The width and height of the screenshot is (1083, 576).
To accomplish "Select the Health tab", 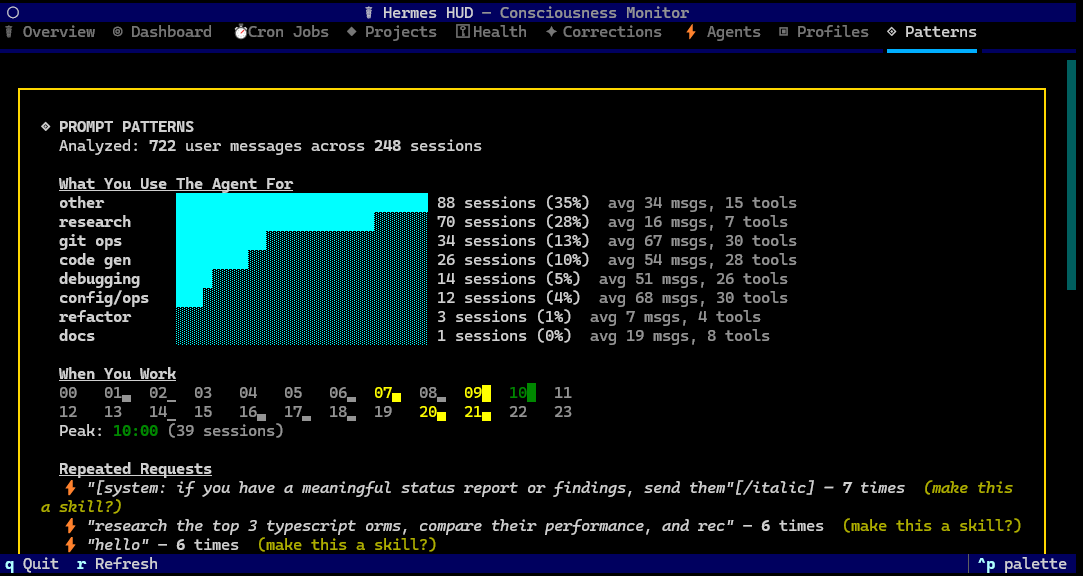I will coord(491,32).
